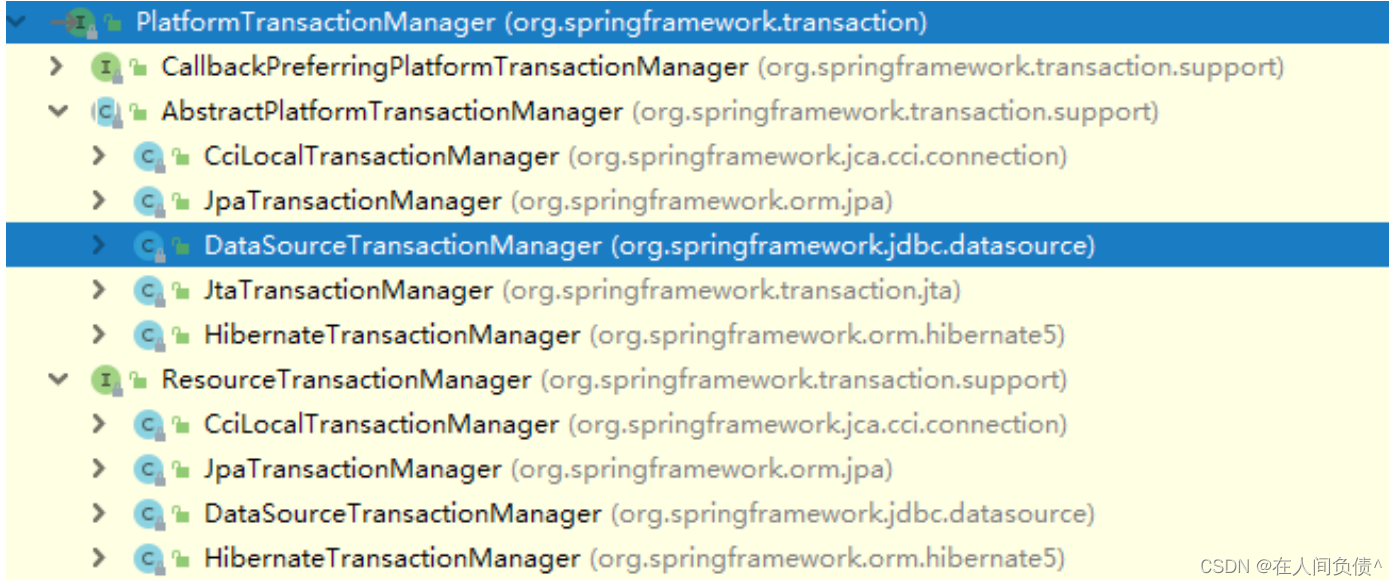
Task: Click the JtaTransactionManager class icon
Action: pyautogui.click(x=148, y=291)
